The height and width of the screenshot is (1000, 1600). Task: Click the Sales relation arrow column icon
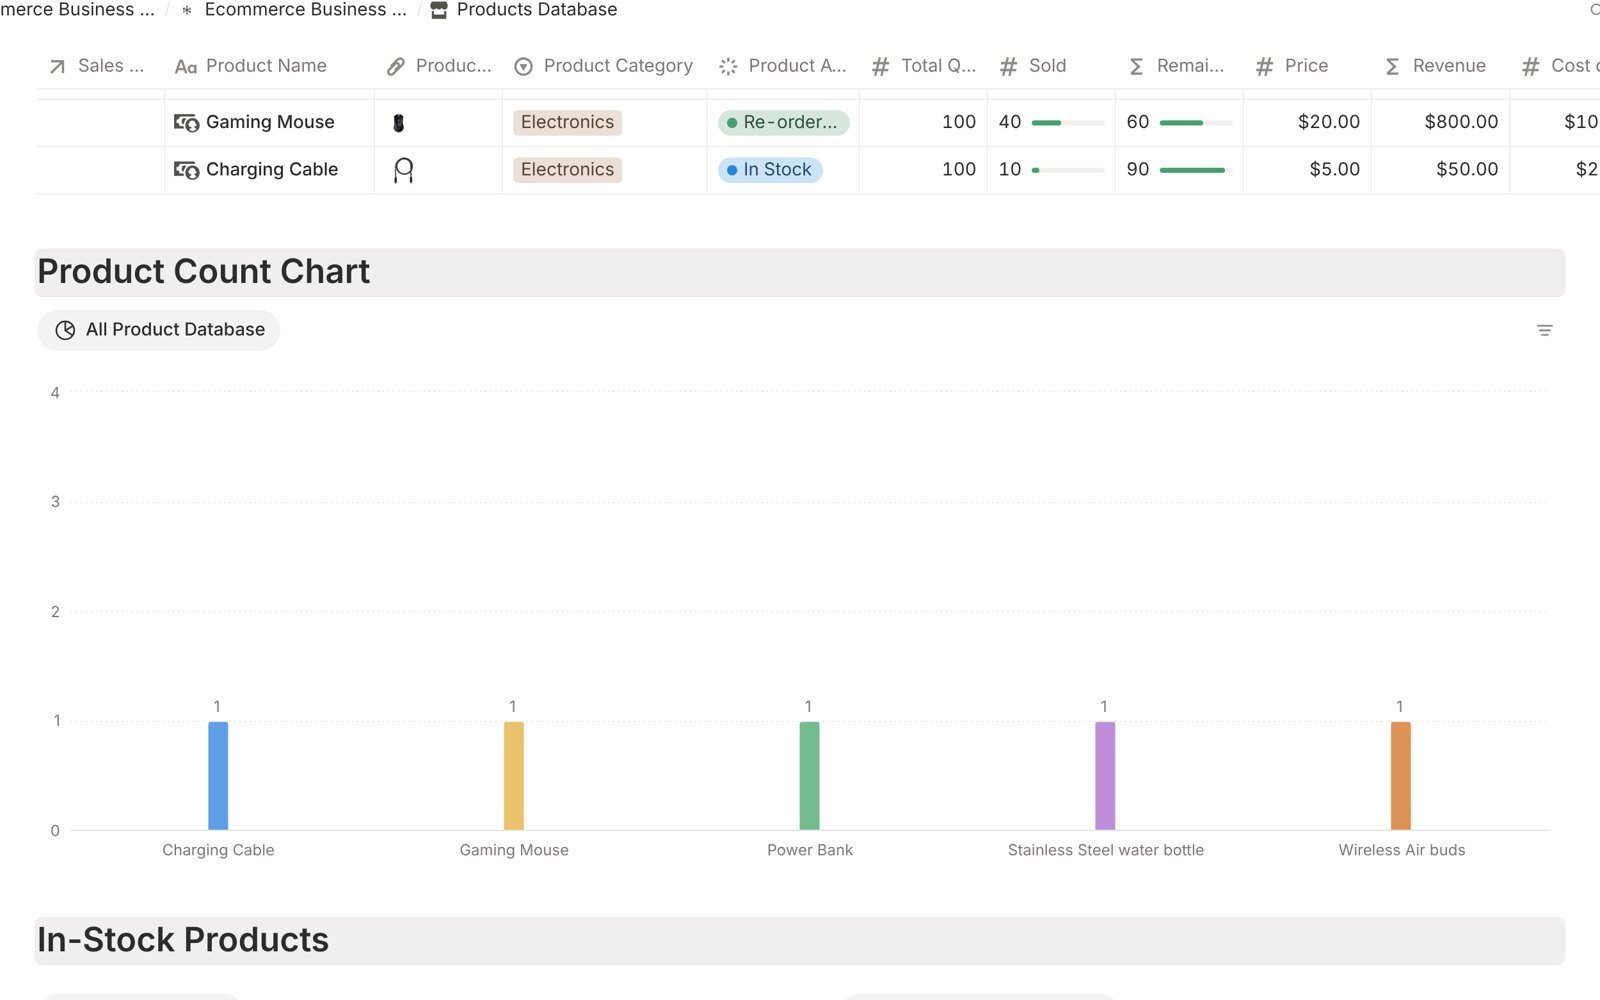[58, 66]
